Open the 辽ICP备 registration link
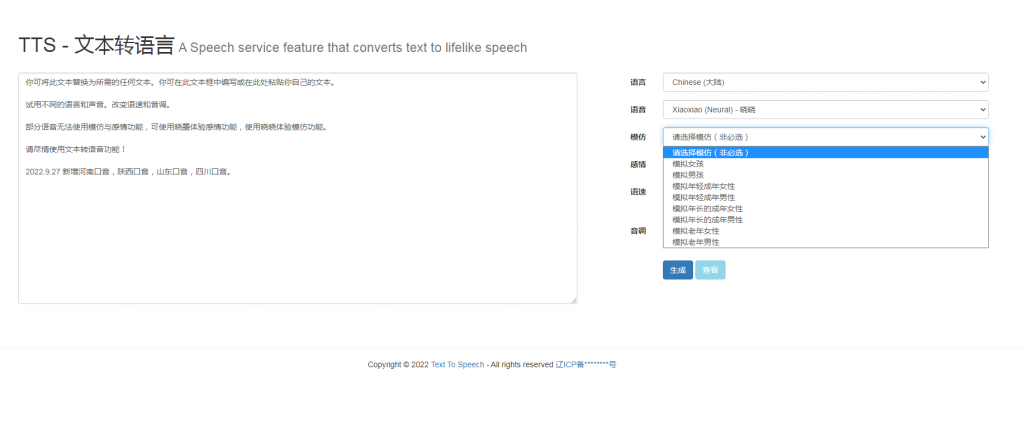Image resolution: width=1024 pixels, height=422 pixels. pyautogui.click(x=585, y=365)
